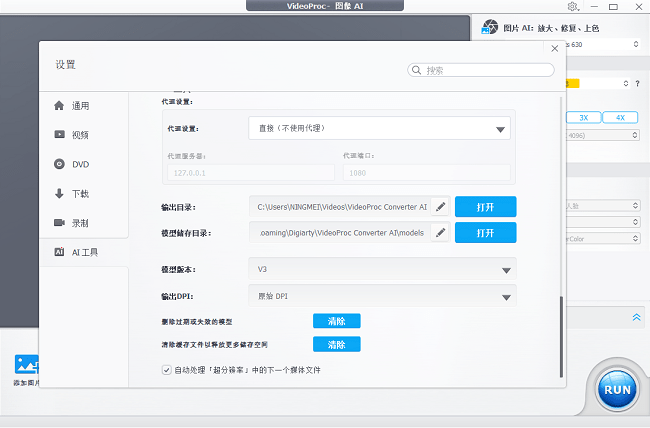Open the AI 工具 settings tab
This screenshot has width=650, height=428.
point(83,252)
